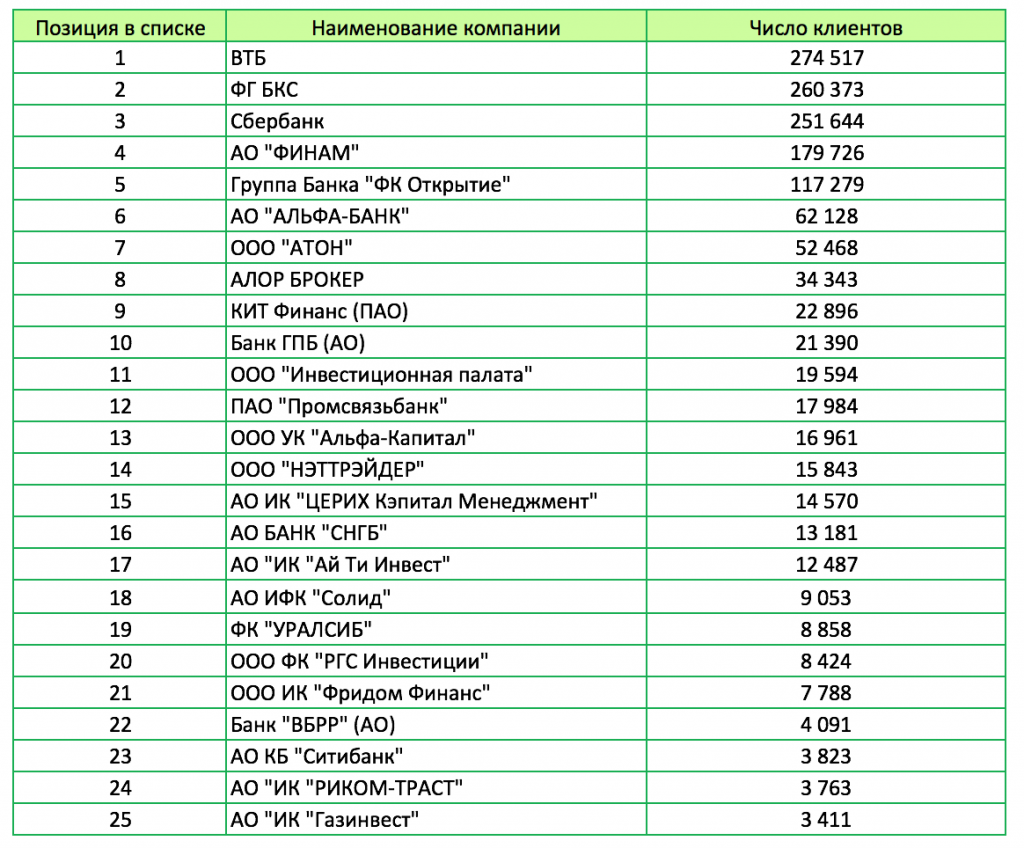
Task: Click the client count 7 788
Action: click(x=826, y=693)
